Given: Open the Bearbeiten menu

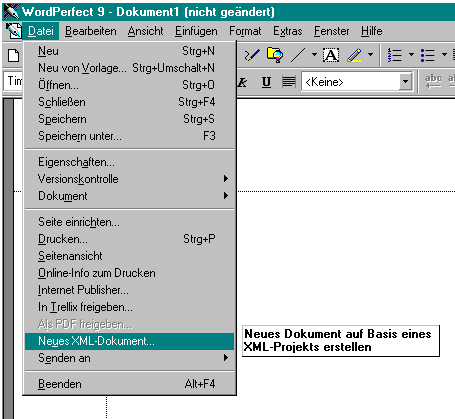Looking at the screenshot, I should point(91,31).
